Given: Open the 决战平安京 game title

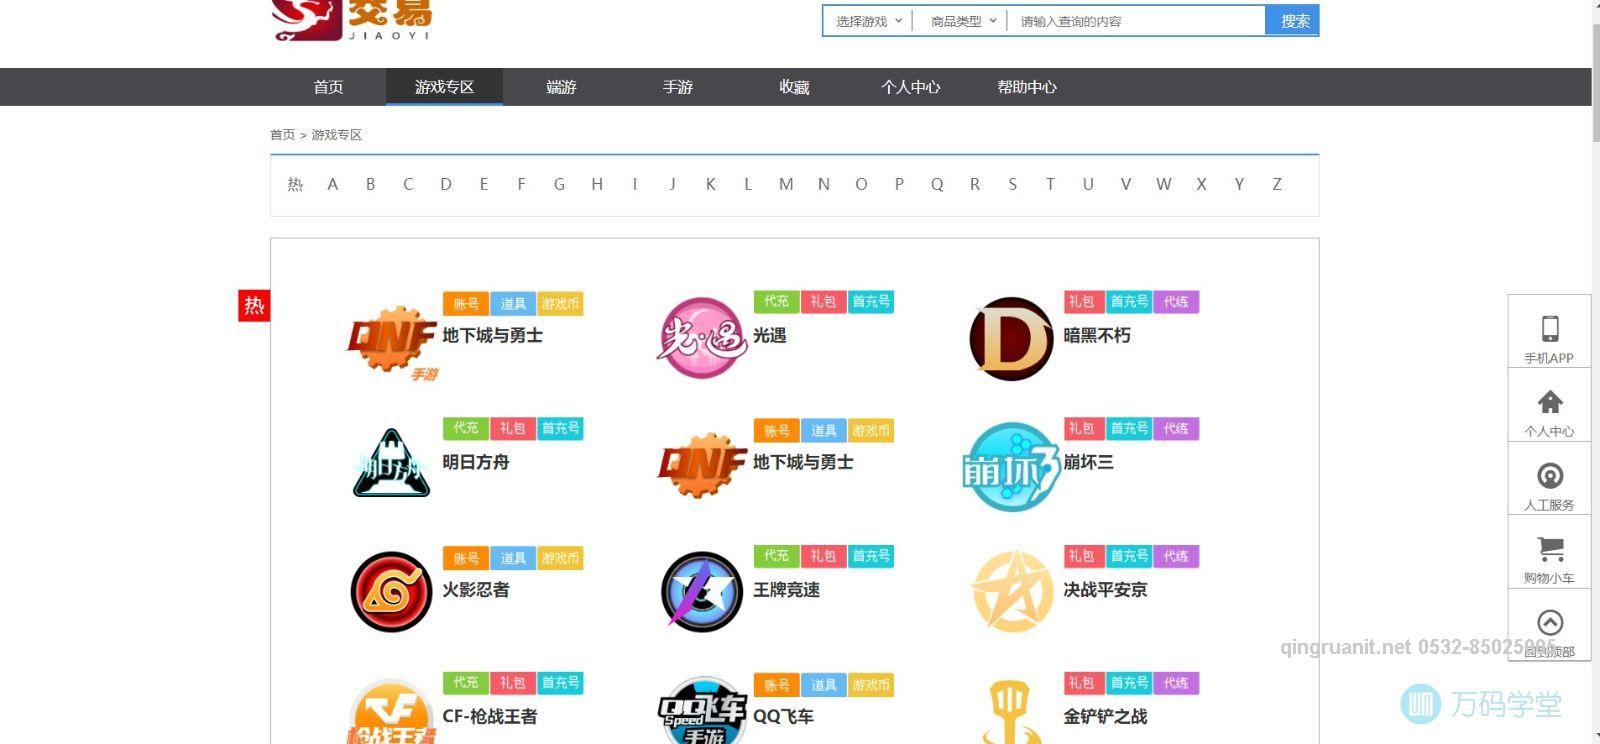Looking at the screenshot, I should (x=1106, y=590).
